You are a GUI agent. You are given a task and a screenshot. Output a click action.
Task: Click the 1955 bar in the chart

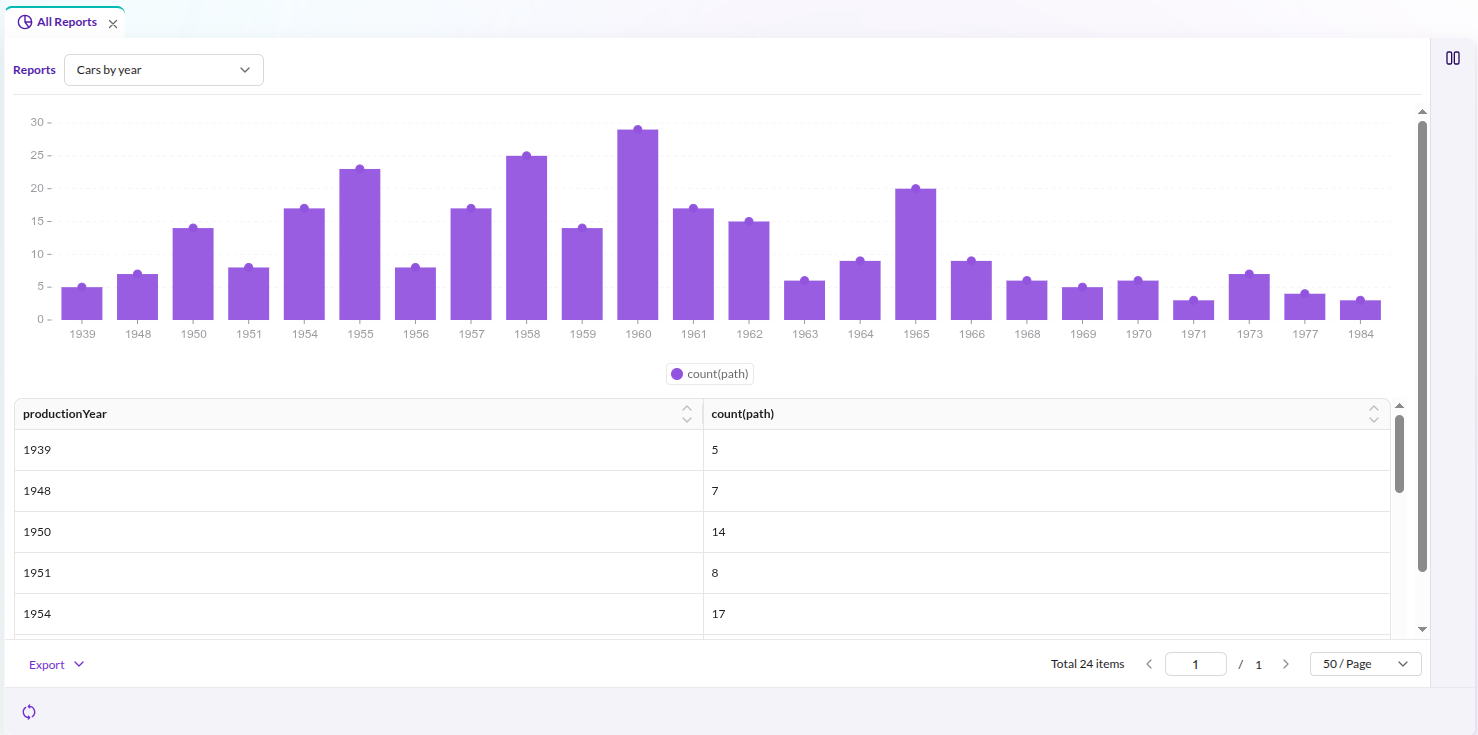pyautogui.click(x=360, y=244)
